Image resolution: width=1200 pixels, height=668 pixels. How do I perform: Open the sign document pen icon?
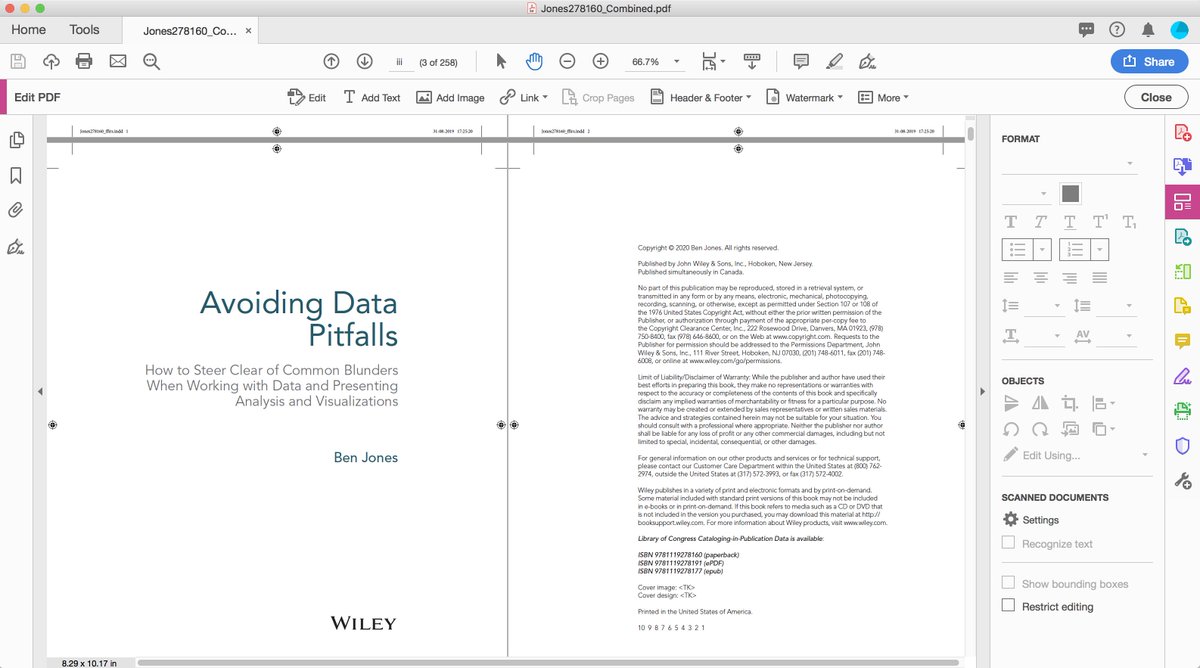[x=868, y=61]
